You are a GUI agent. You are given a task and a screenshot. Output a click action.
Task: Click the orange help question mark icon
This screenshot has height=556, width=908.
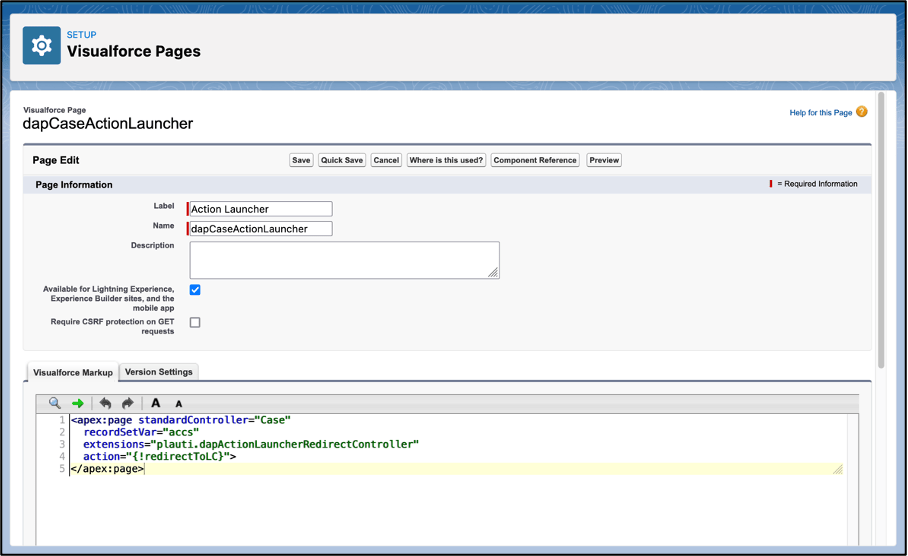862,112
